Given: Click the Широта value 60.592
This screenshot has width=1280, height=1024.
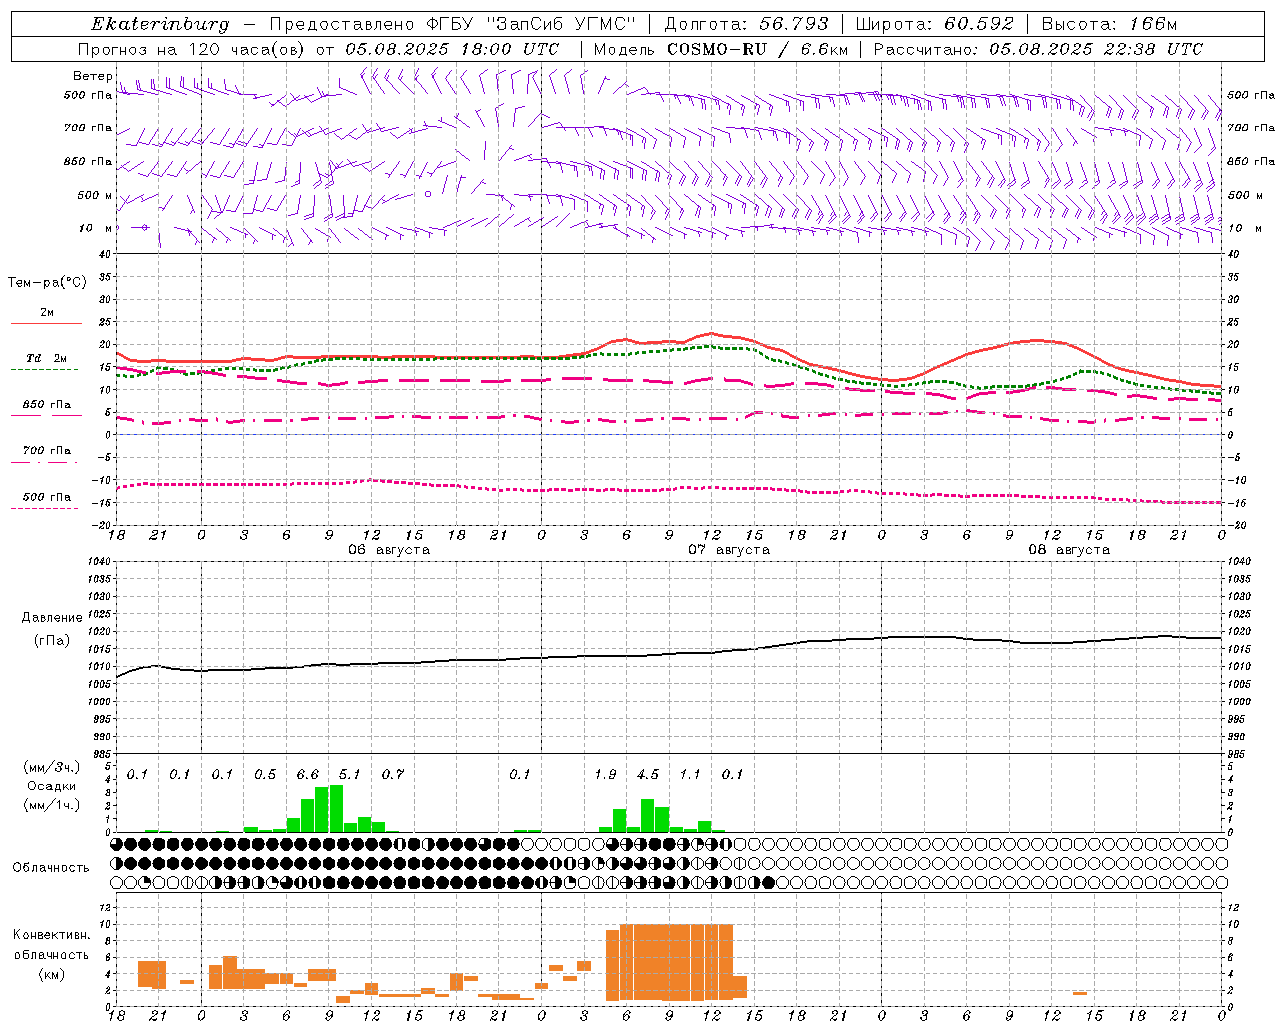Looking at the screenshot, I should 979,24.
